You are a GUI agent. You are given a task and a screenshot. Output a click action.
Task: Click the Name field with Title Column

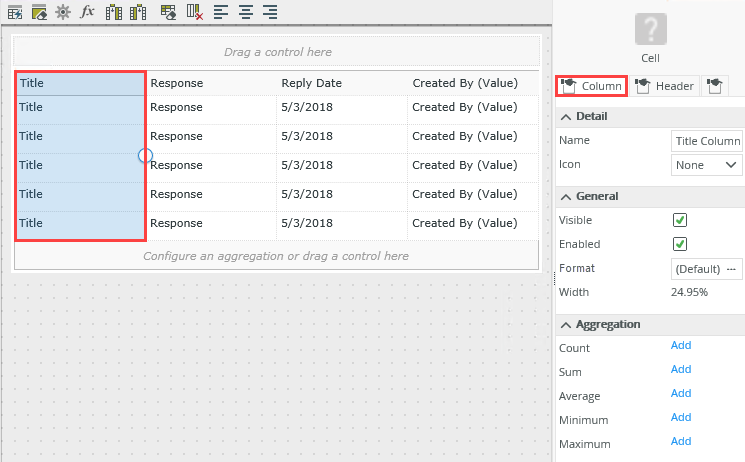707,141
